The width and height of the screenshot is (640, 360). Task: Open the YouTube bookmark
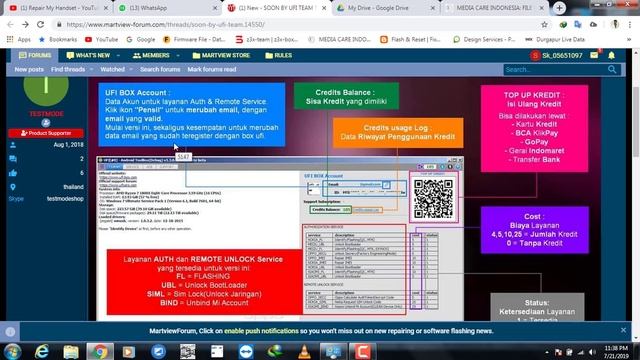(102, 40)
